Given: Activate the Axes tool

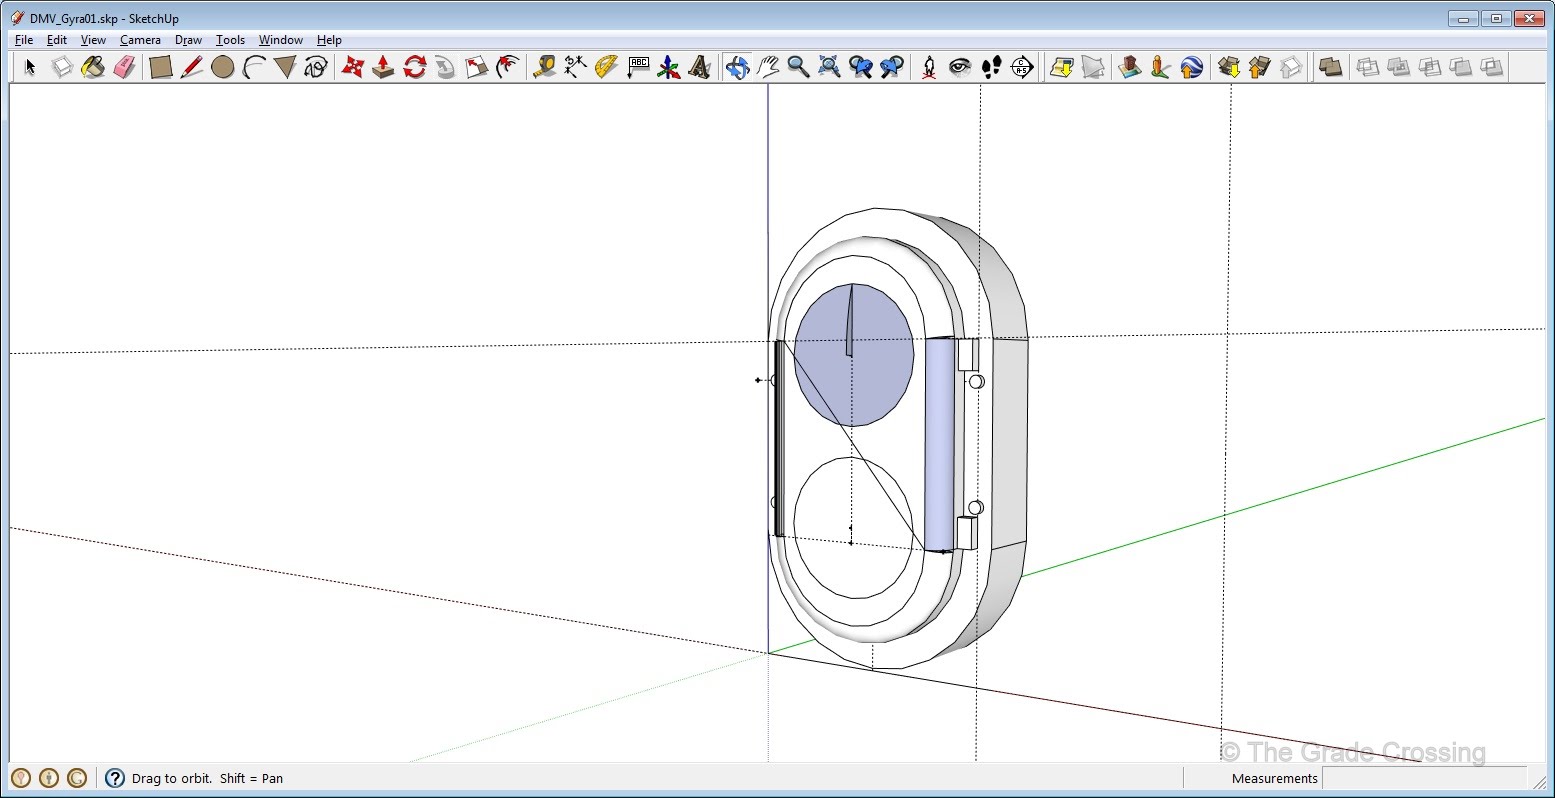Looking at the screenshot, I should [669, 67].
